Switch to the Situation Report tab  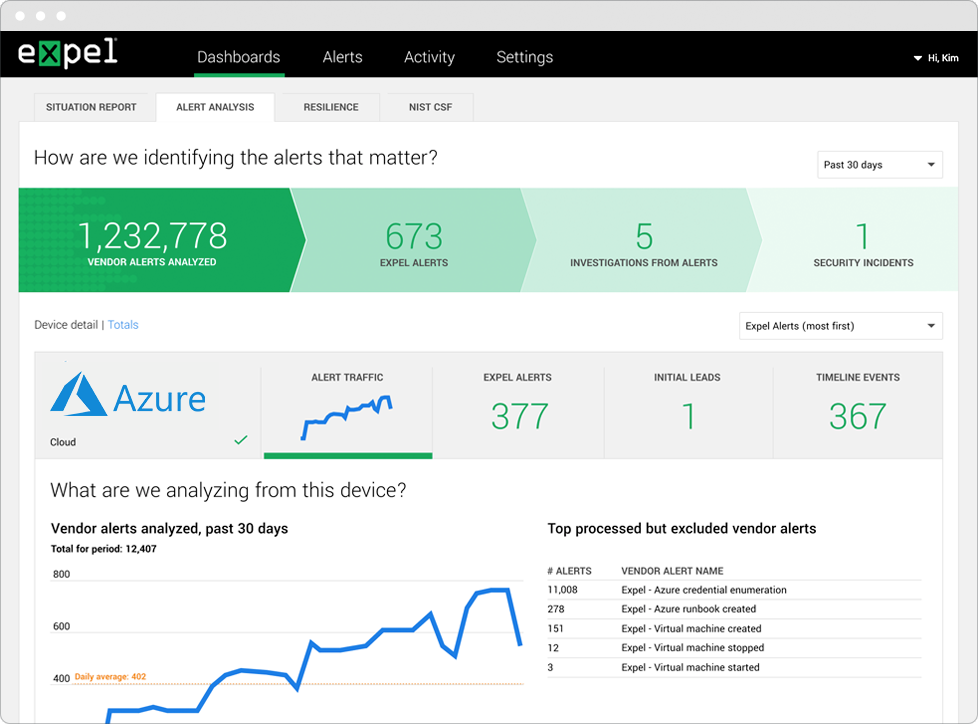tap(91, 107)
